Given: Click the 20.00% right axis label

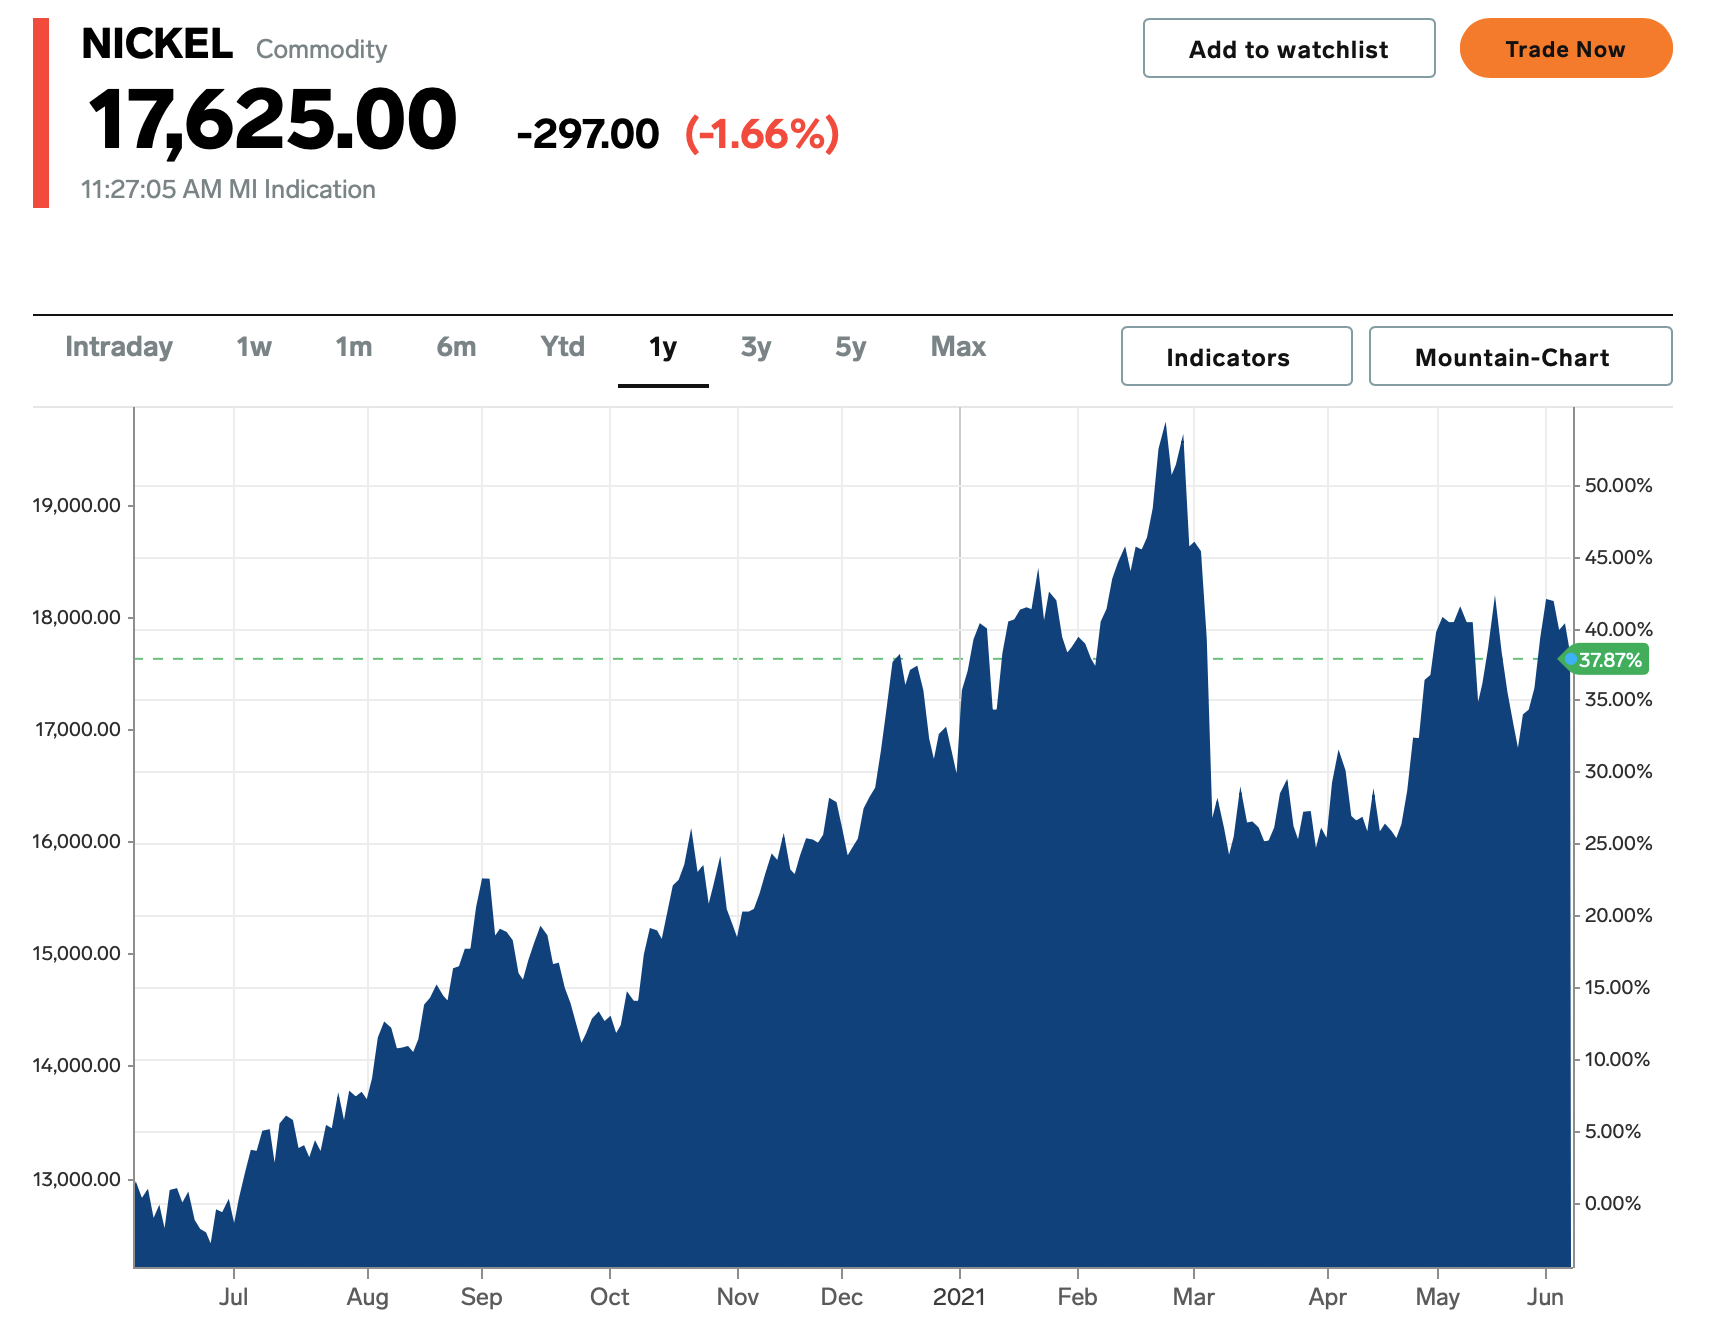Looking at the screenshot, I should tap(1618, 915).
